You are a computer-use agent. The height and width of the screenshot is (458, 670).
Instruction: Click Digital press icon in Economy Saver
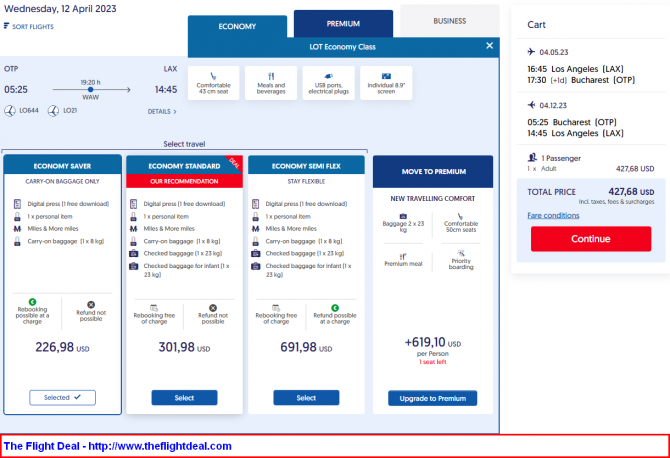click(18, 204)
